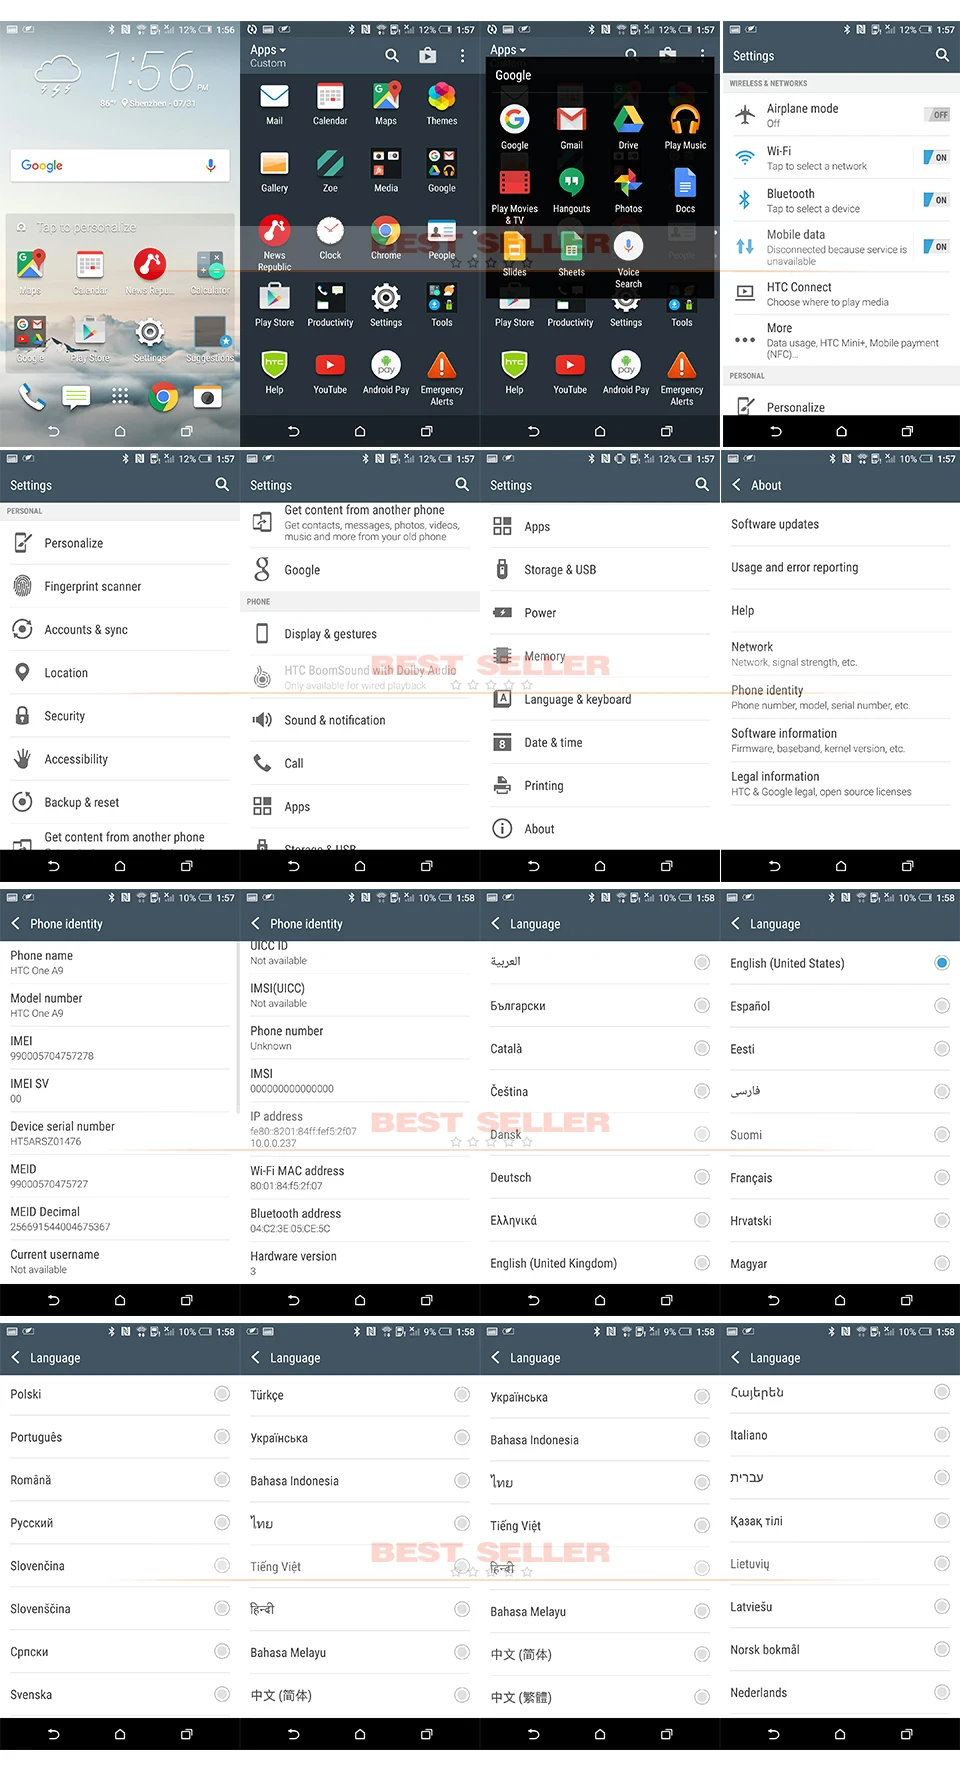Choose Deutsch language radio button
The height and width of the screenshot is (1770, 960).
(702, 1177)
